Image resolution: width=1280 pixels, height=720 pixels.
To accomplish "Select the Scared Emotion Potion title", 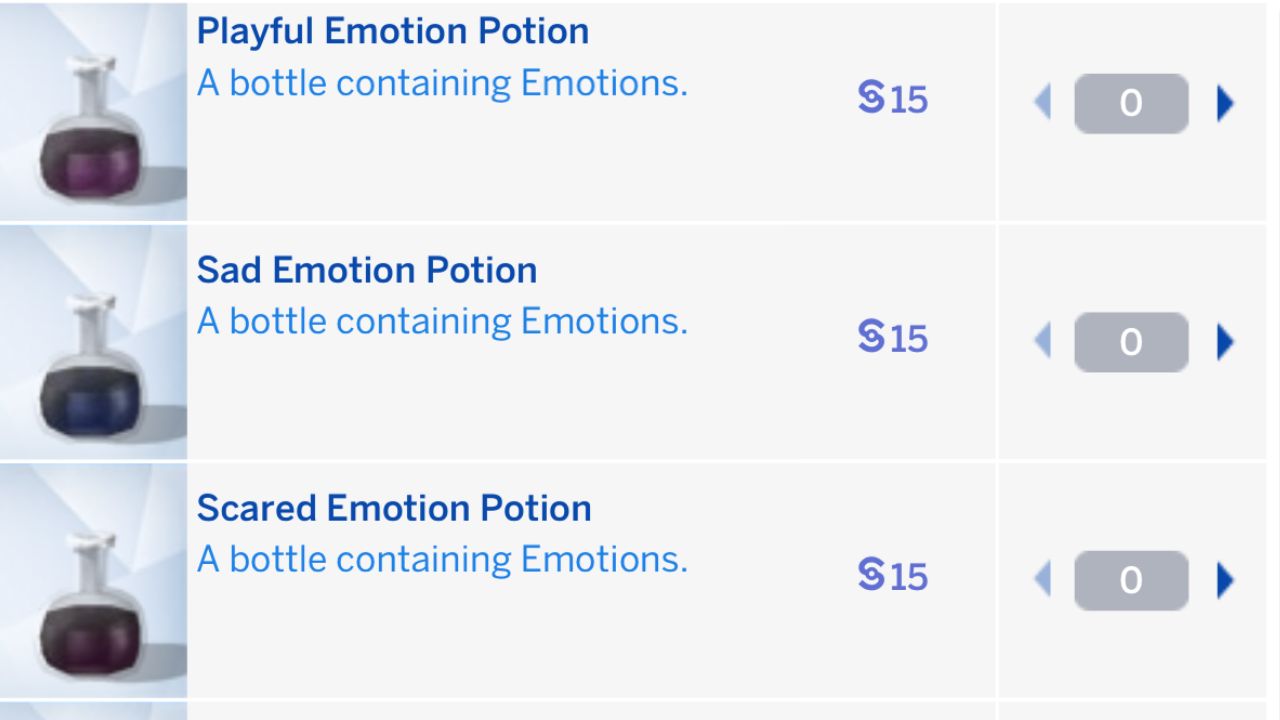I will (393, 508).
